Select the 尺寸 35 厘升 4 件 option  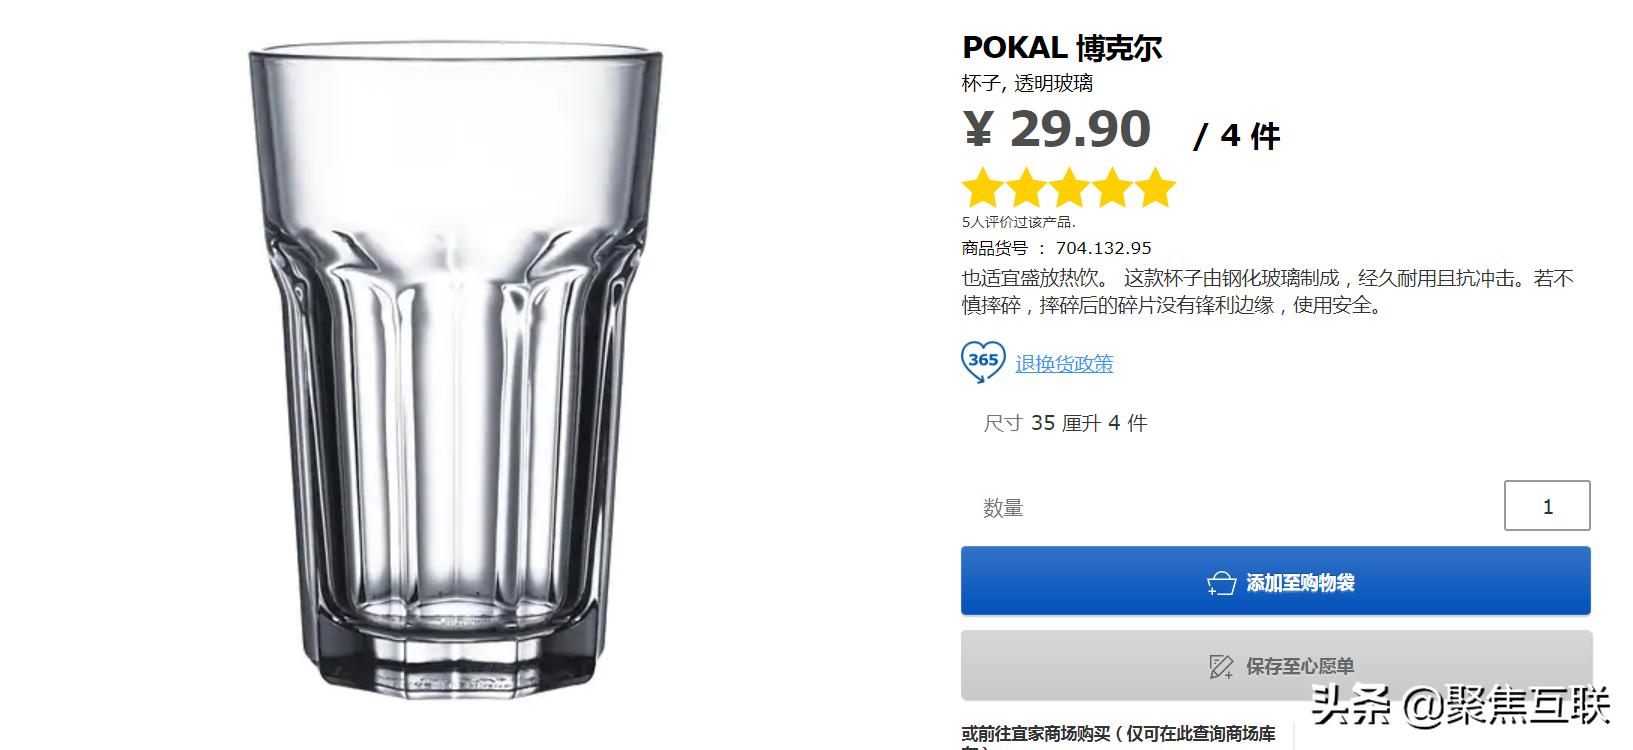pyautogui.click(x=1065, y=423)
